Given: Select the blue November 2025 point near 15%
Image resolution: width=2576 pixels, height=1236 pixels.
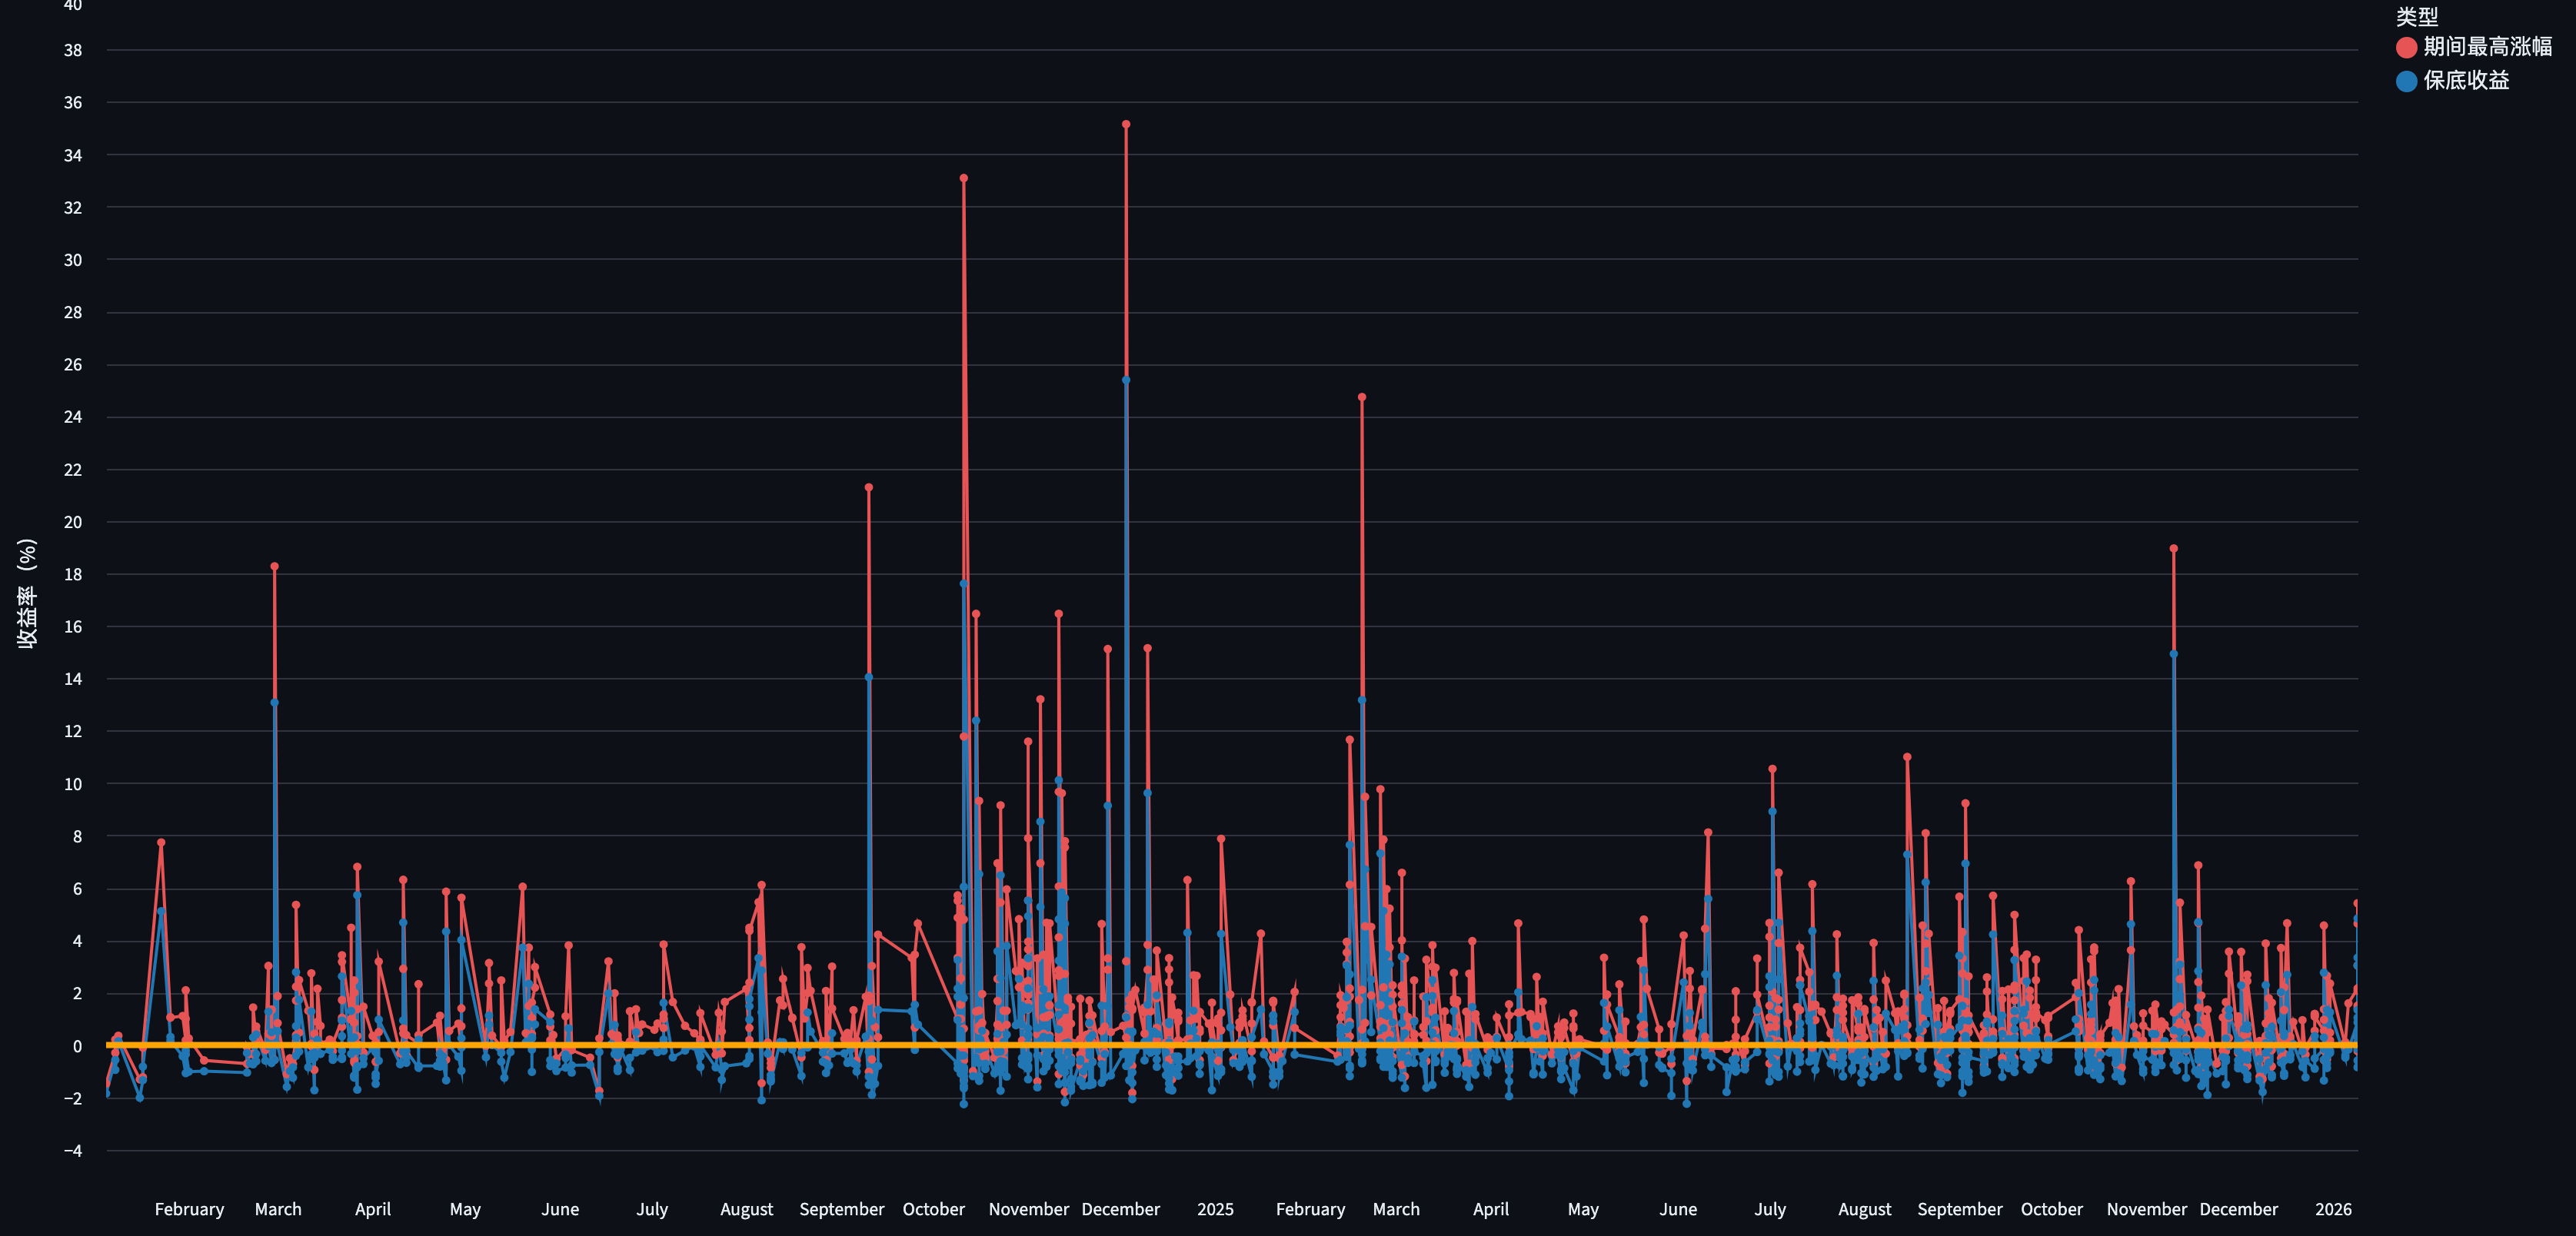Looking at the screenshot, I should [x=2173, y=654].
